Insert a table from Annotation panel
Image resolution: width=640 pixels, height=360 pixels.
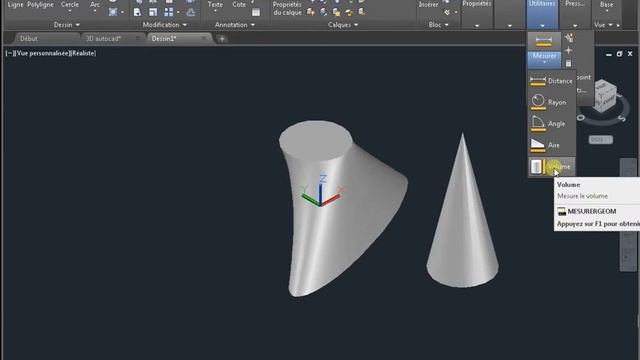(x=256, y=12)
